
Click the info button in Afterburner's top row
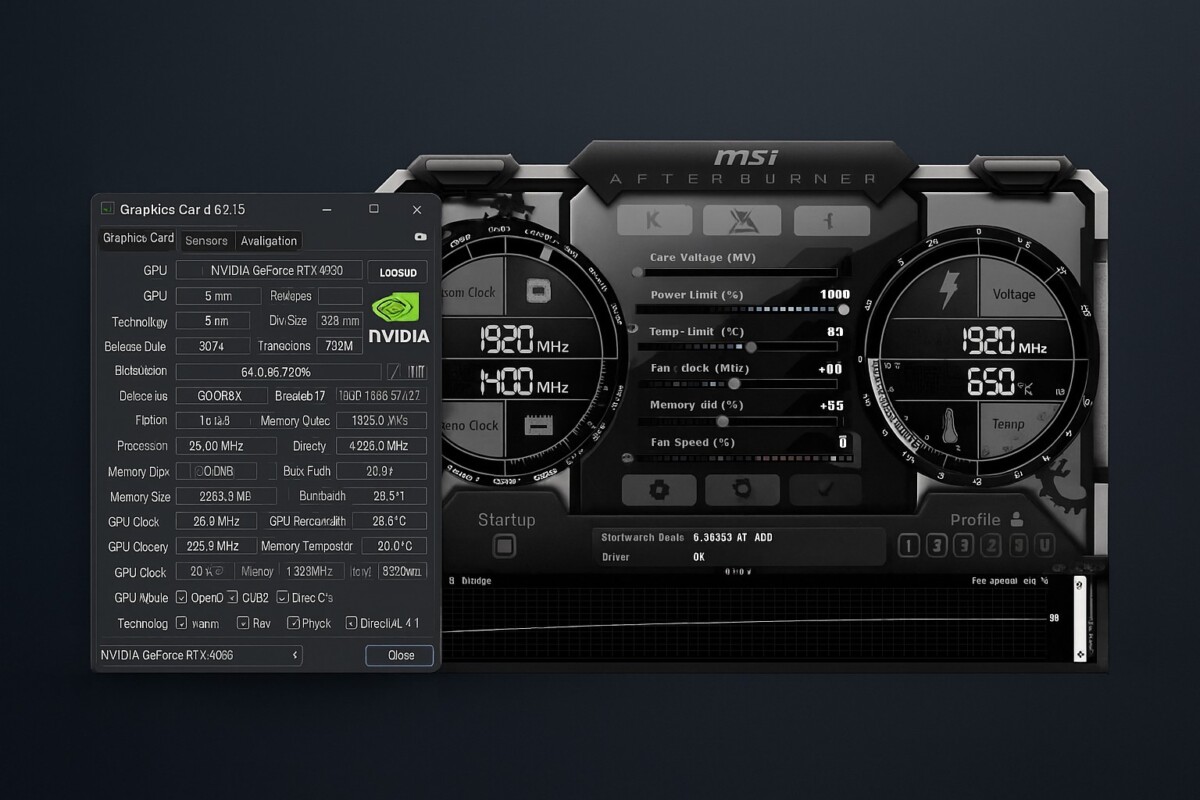pyautogui.click(x=830, y=220)
